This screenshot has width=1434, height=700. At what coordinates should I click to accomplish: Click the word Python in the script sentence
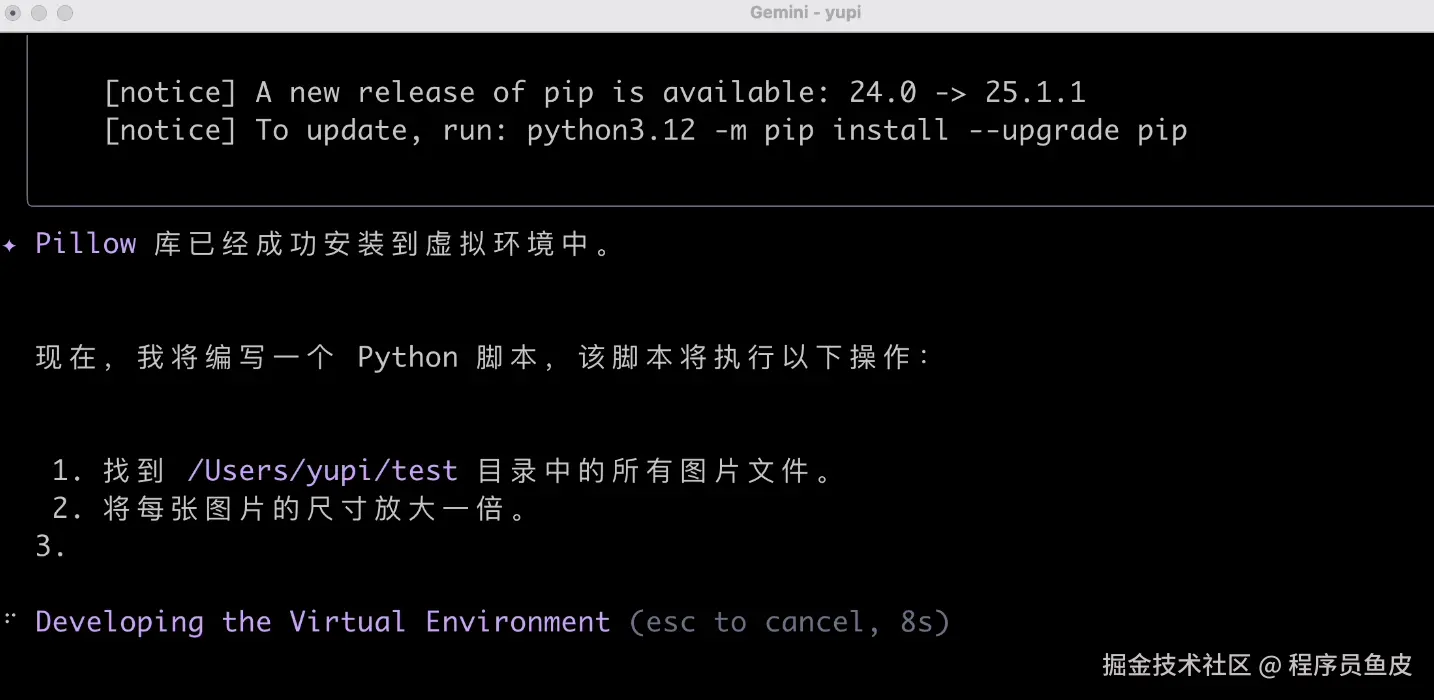(407, 358)
